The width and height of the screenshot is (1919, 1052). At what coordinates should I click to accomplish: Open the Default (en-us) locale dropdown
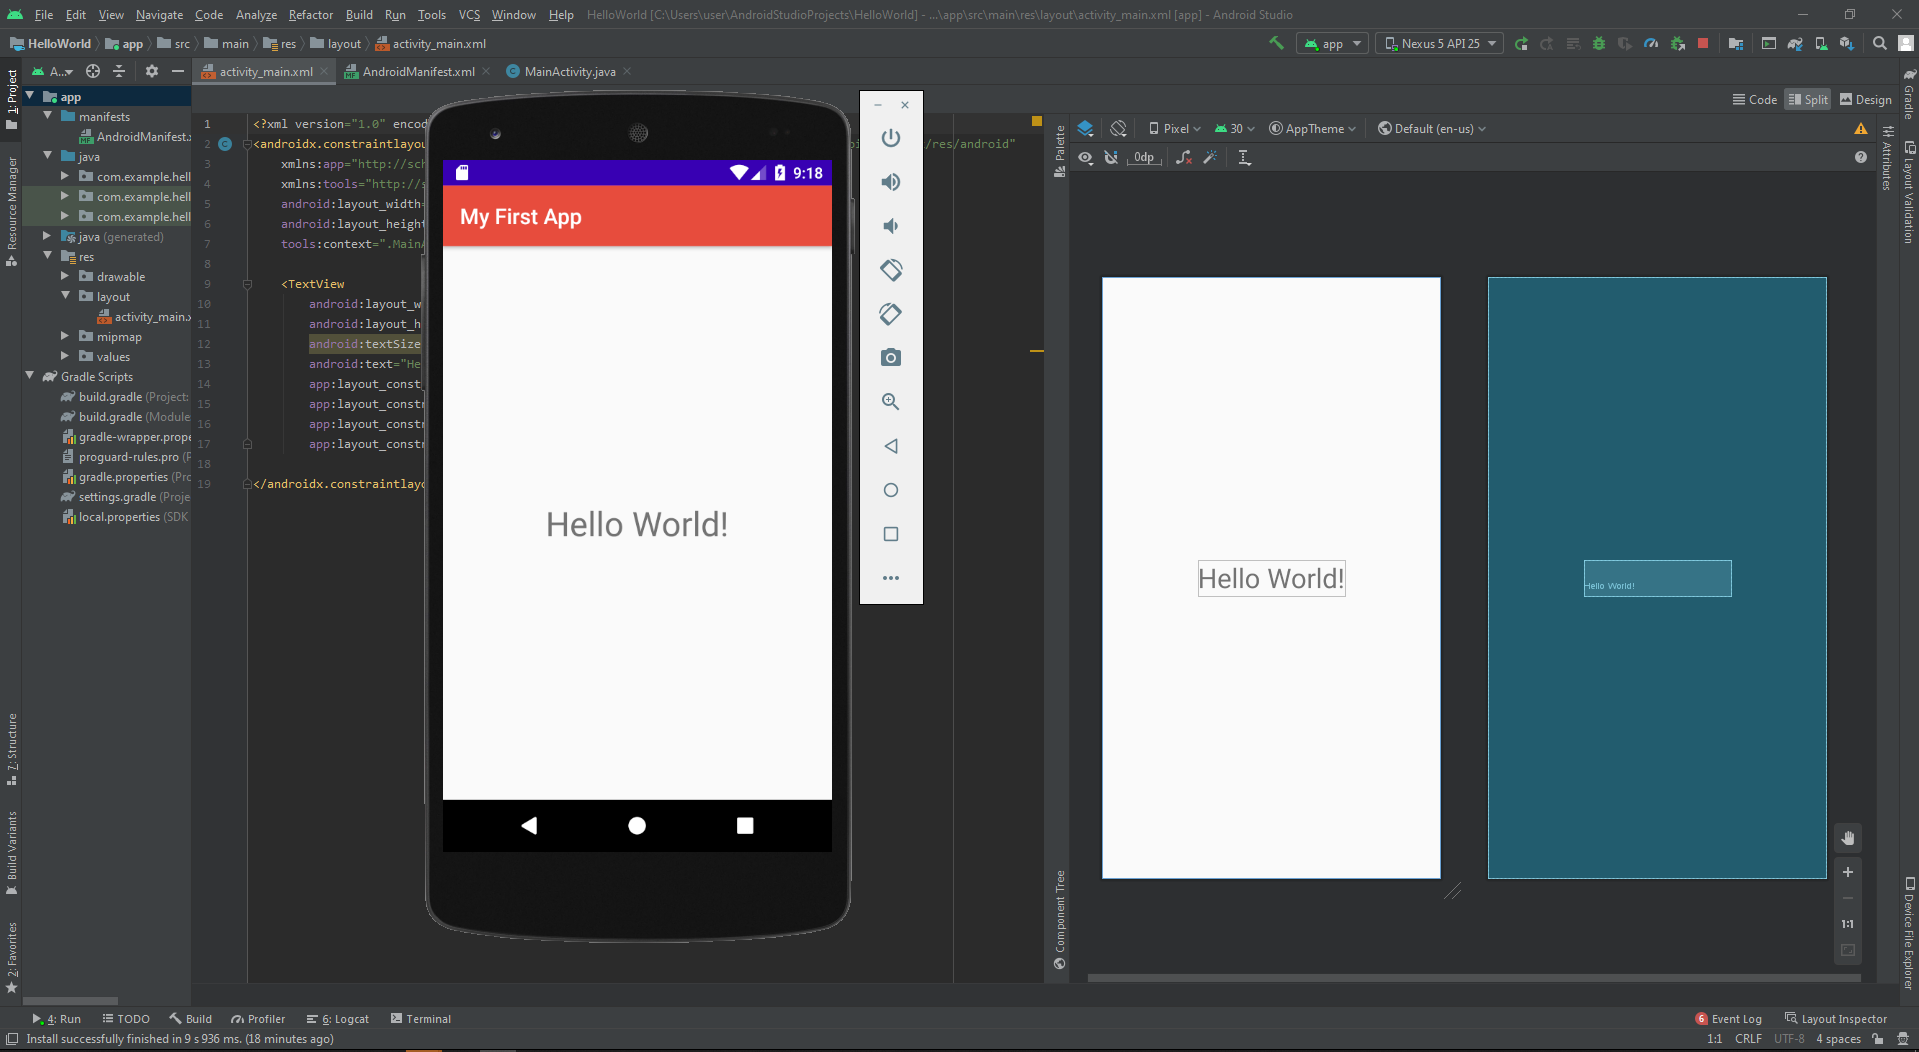[1432, 128]
